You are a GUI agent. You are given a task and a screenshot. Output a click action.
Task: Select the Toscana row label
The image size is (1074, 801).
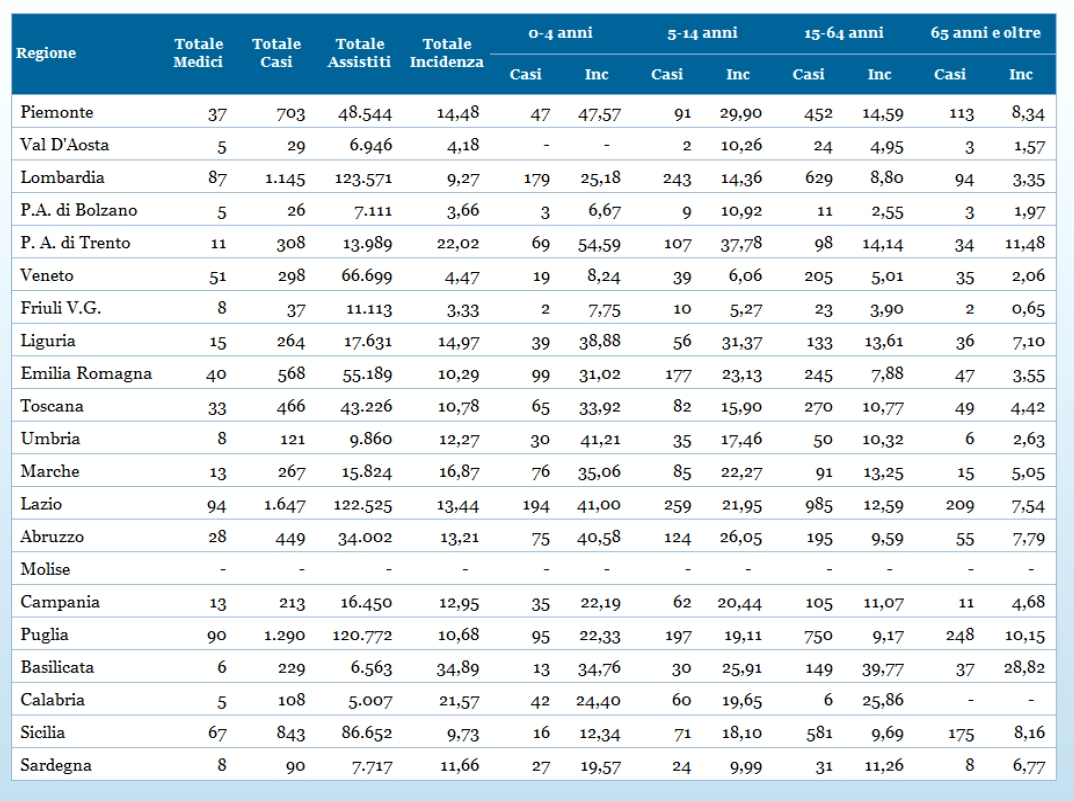52,406
